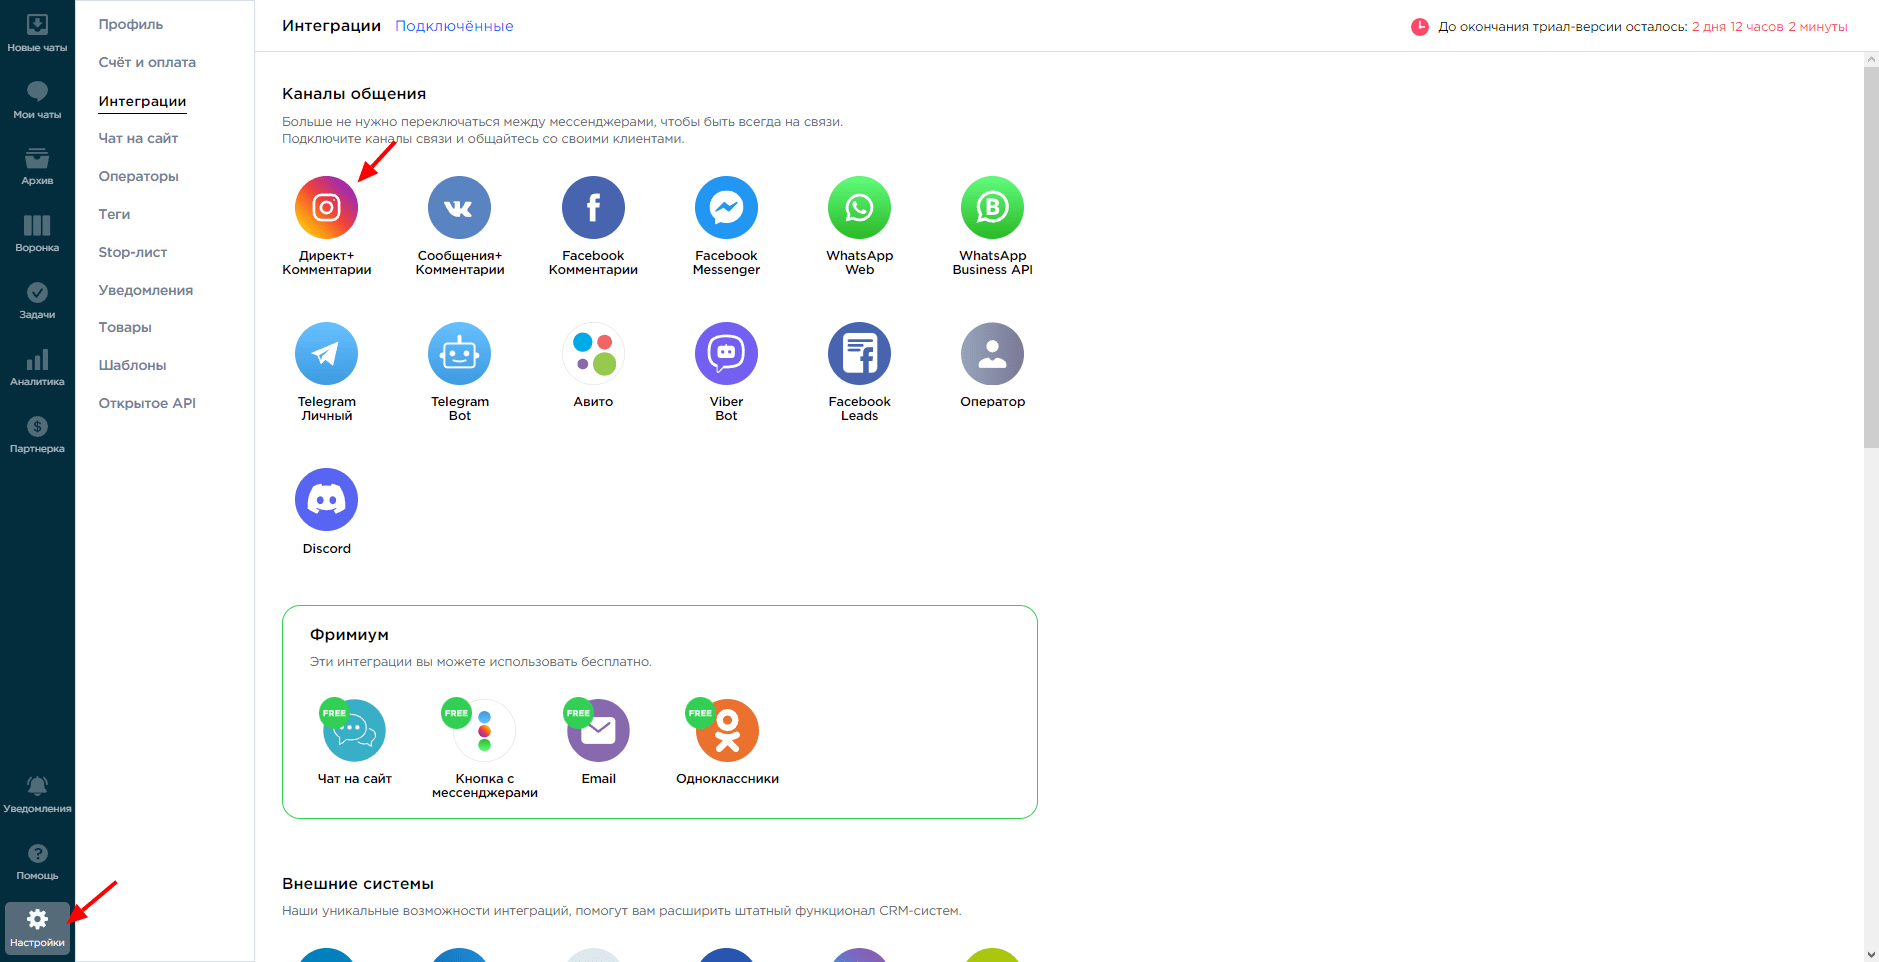Open the free Email integration
Screen dimensions: 1879x962
[x=598, y=731]
